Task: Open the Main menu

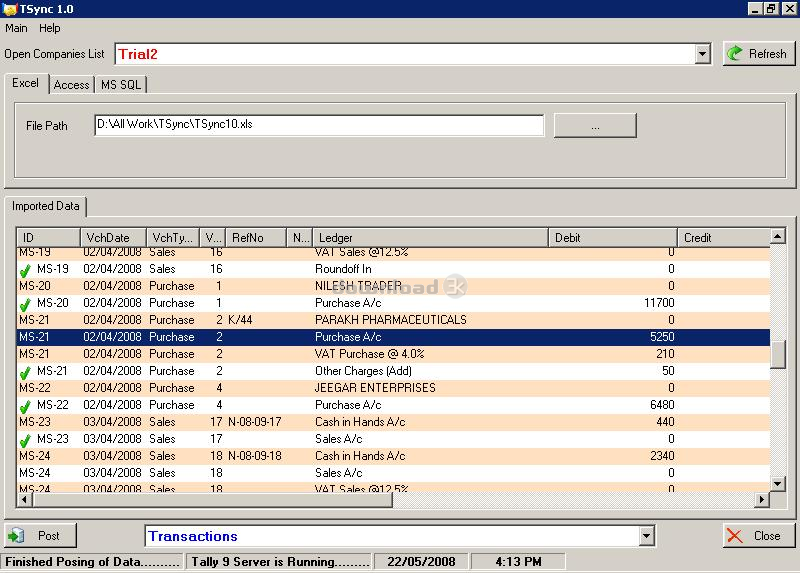Action: click(x=16, y=28)
